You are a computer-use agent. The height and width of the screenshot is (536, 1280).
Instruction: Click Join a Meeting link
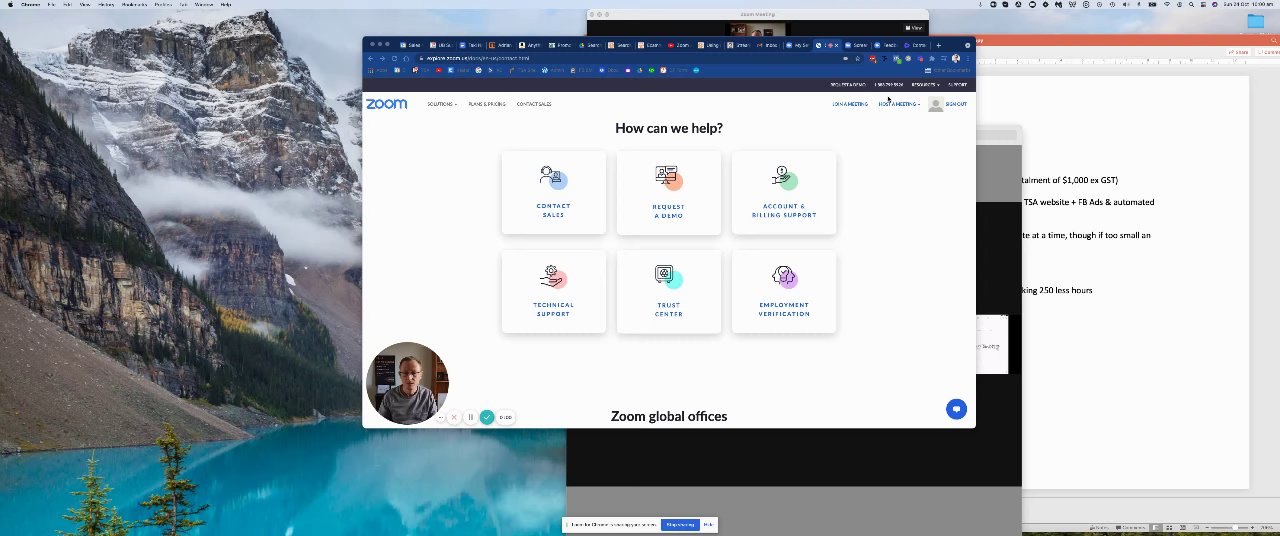850,104
